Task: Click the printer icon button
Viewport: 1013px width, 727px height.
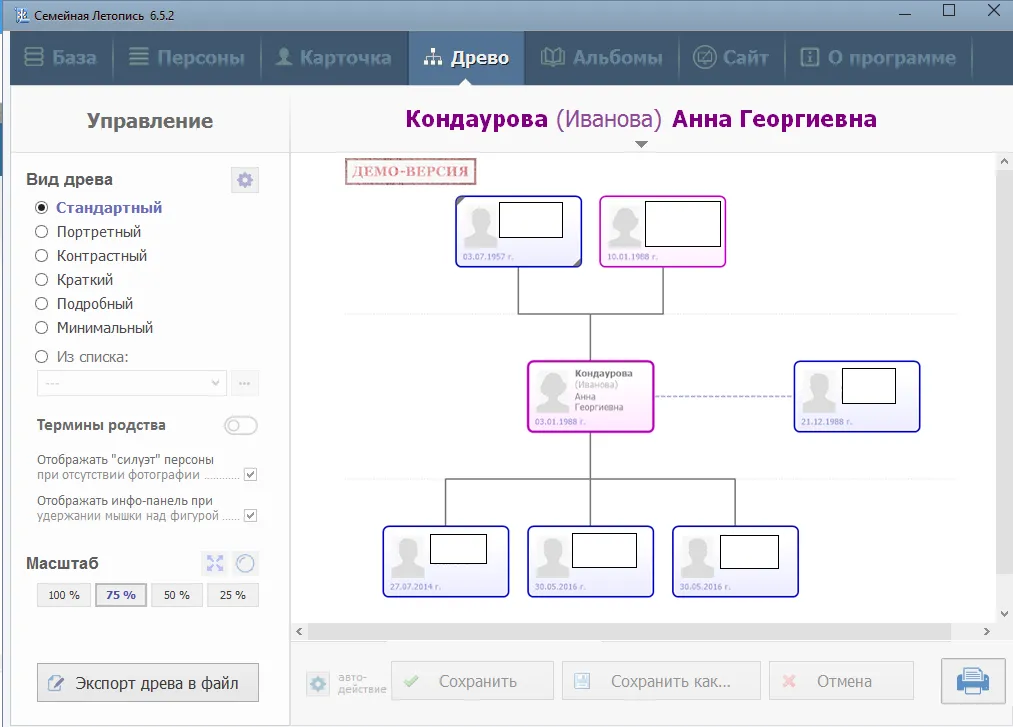Action: click(x=973, y=681)
